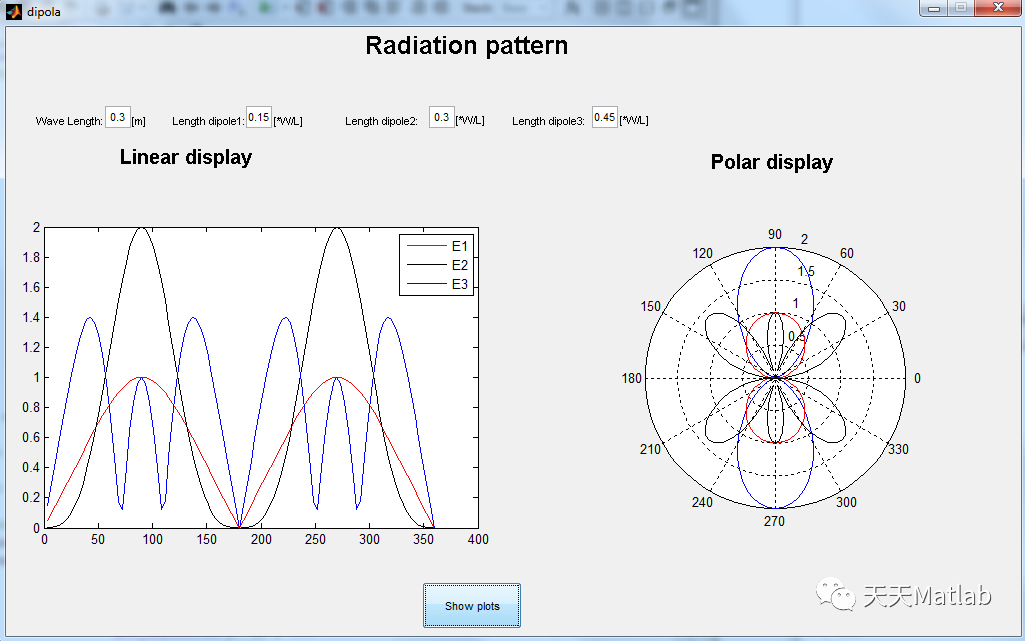The height and width of the screenshot is (641, 1025).
Task: Click the 1.8 y-axis tick label
Action: click(x=31, y=257)
